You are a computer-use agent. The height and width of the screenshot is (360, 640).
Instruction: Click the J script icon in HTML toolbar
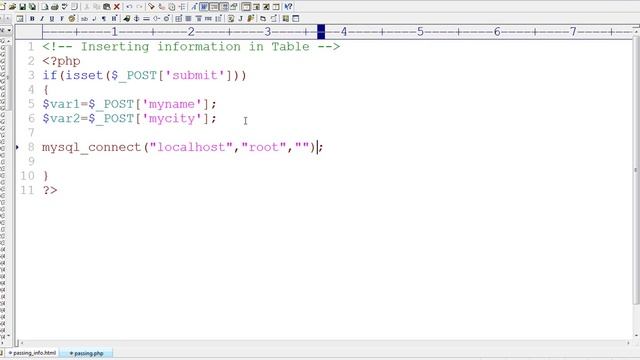pyautogui.click(x=240, y=19)
